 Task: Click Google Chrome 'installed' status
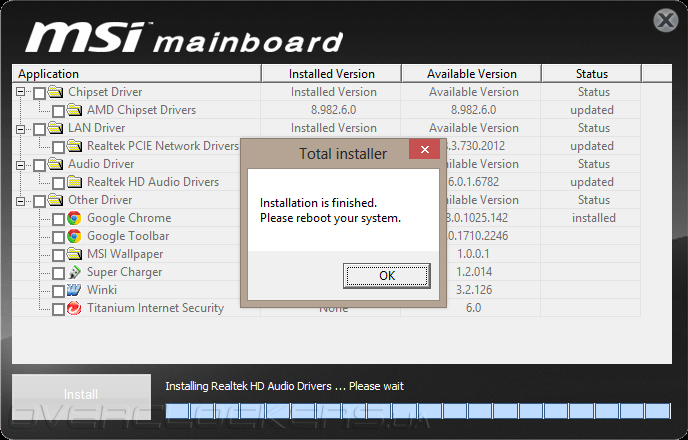(x=594, y=218)
